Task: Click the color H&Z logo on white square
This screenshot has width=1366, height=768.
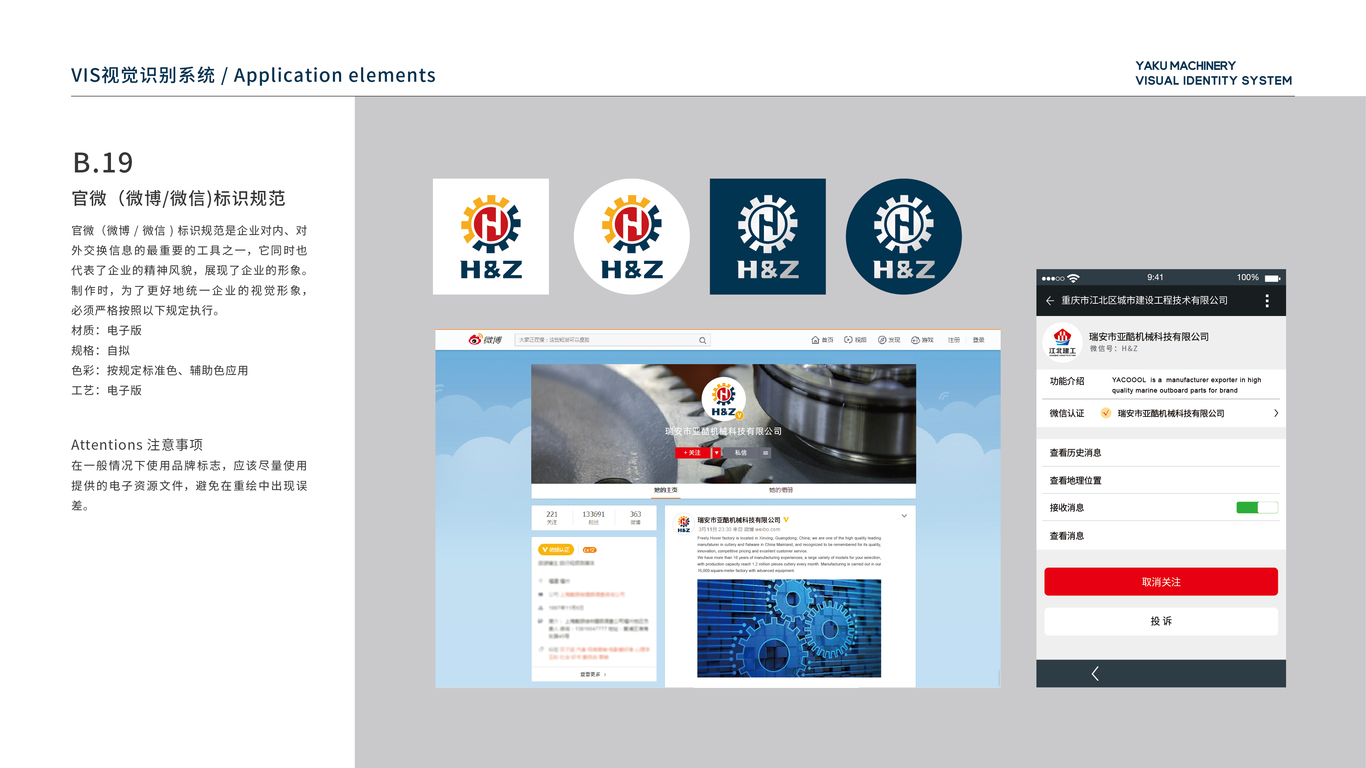Action: coord(491,237)
